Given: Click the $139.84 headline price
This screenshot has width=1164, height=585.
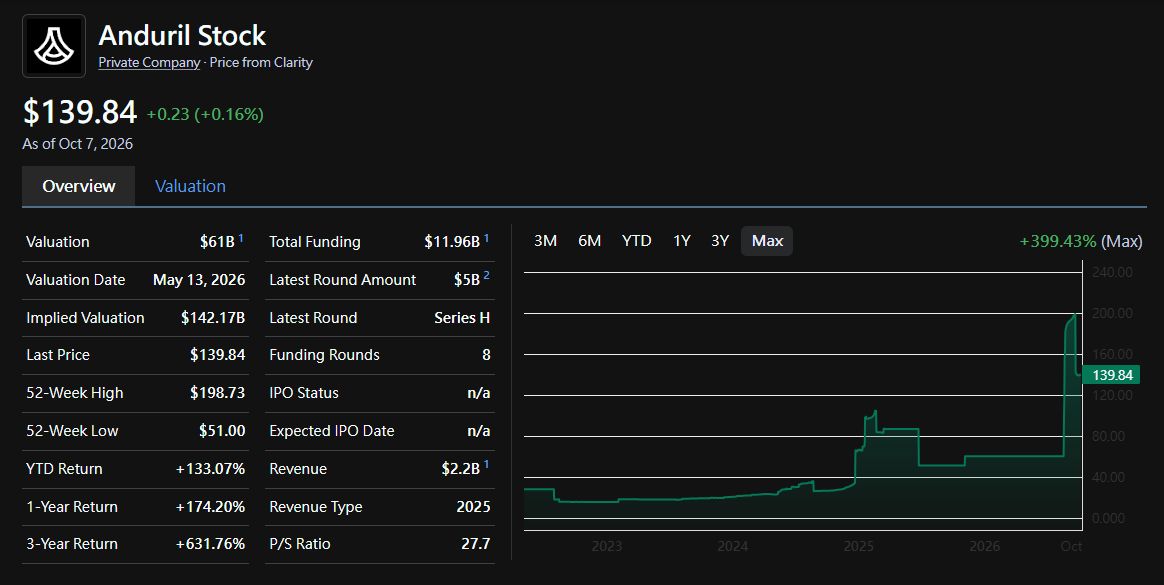Looking at the screenshot, I should (80, 112).
